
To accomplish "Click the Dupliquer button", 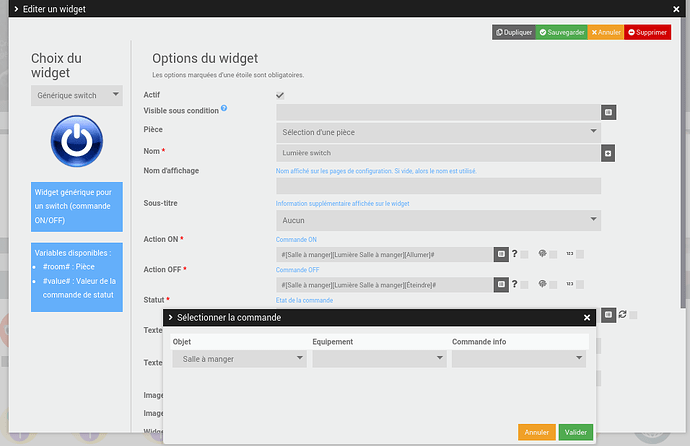I will click(x=514, y=32).
